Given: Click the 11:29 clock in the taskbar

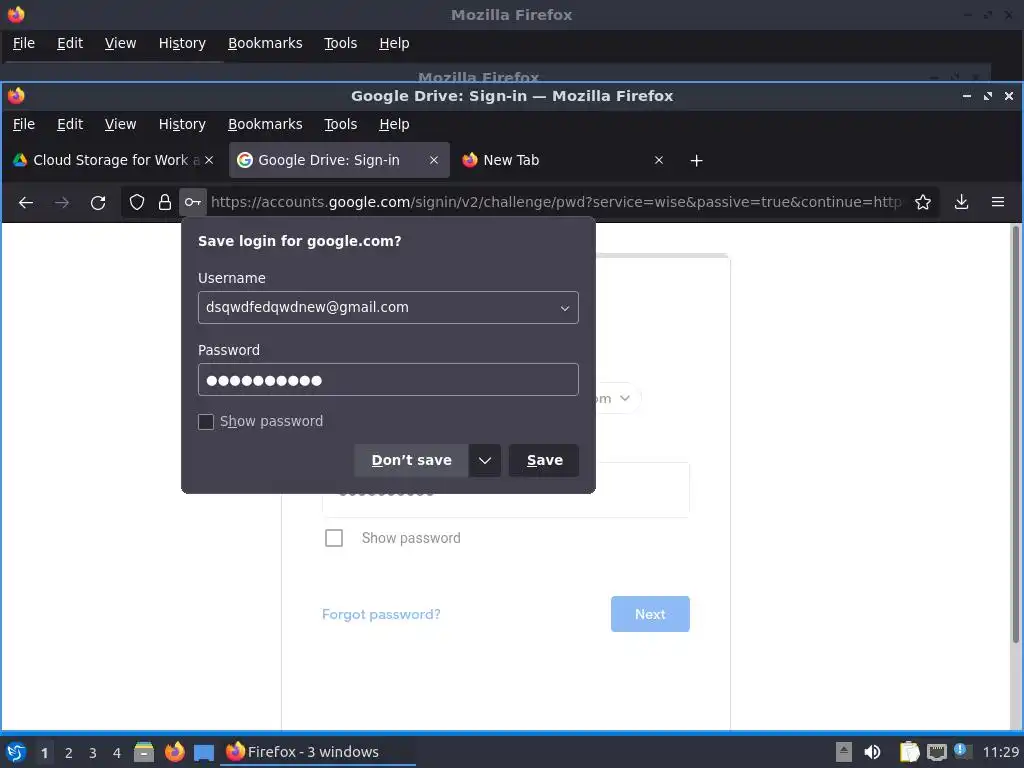Looking at the screenshot, I should [1000, 752].
